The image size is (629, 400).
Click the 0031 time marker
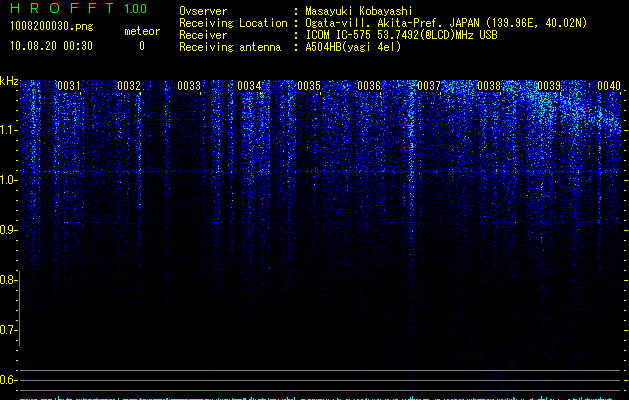click(69, 86)
